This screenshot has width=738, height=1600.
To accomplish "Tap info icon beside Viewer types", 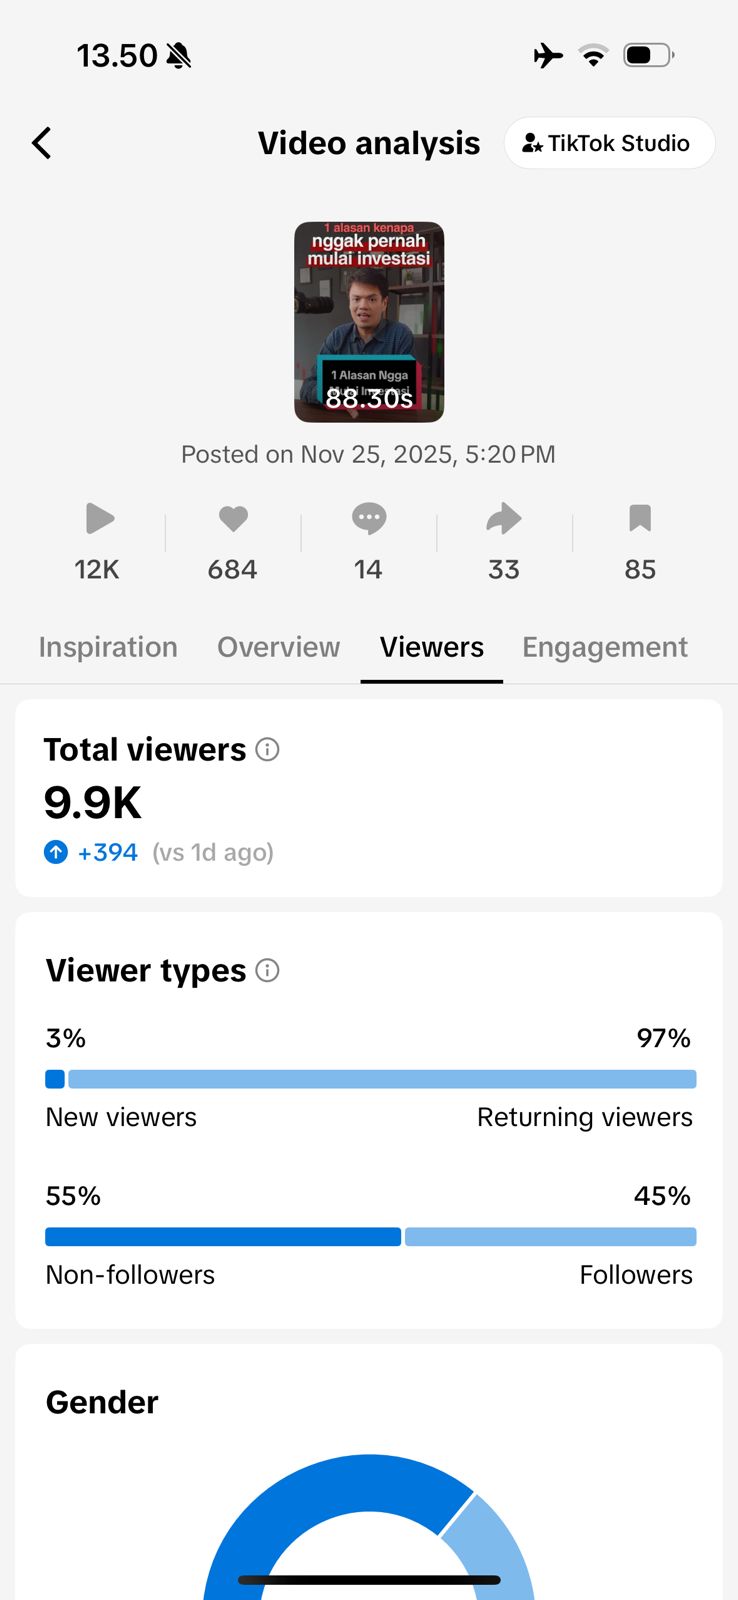I will point(267,970).
